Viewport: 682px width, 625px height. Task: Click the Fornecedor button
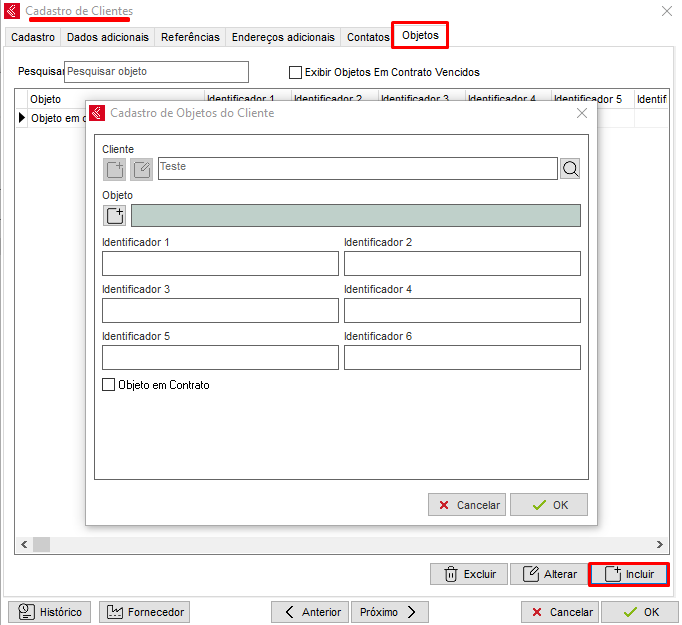(x=145, y=612)
